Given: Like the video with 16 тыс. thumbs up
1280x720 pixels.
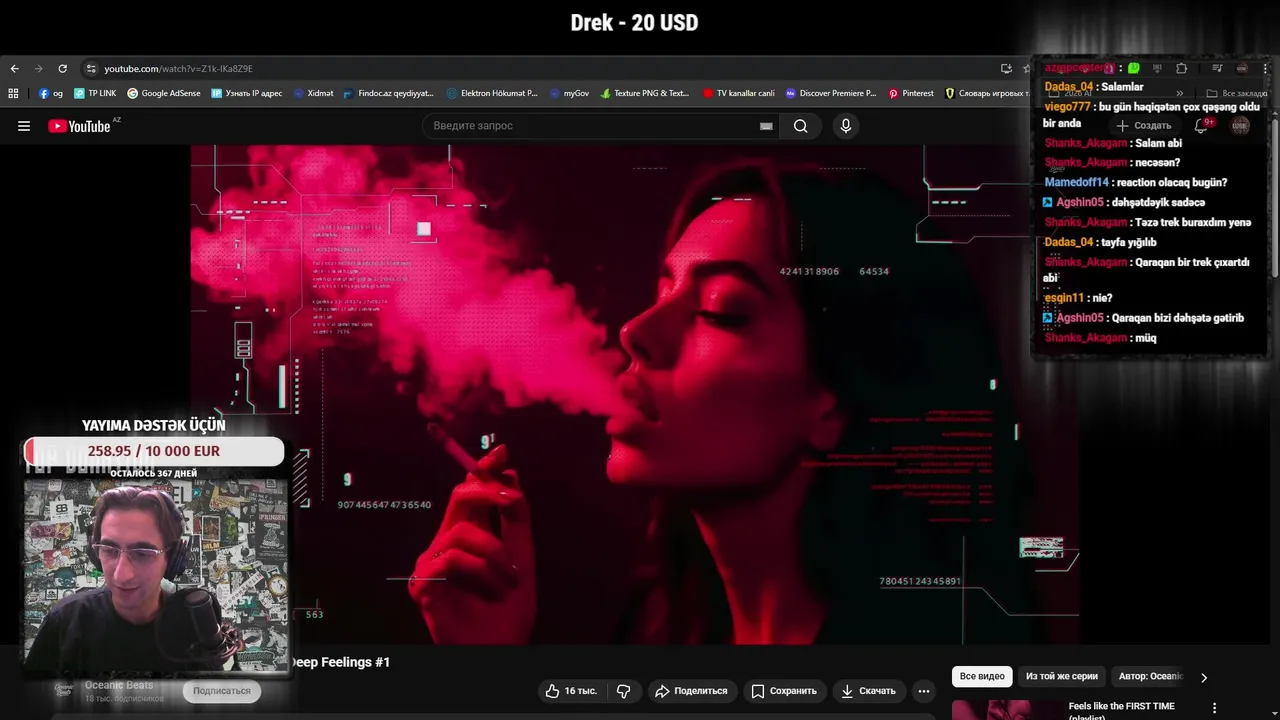Looking at the screenshot, I should click(571, 691).
